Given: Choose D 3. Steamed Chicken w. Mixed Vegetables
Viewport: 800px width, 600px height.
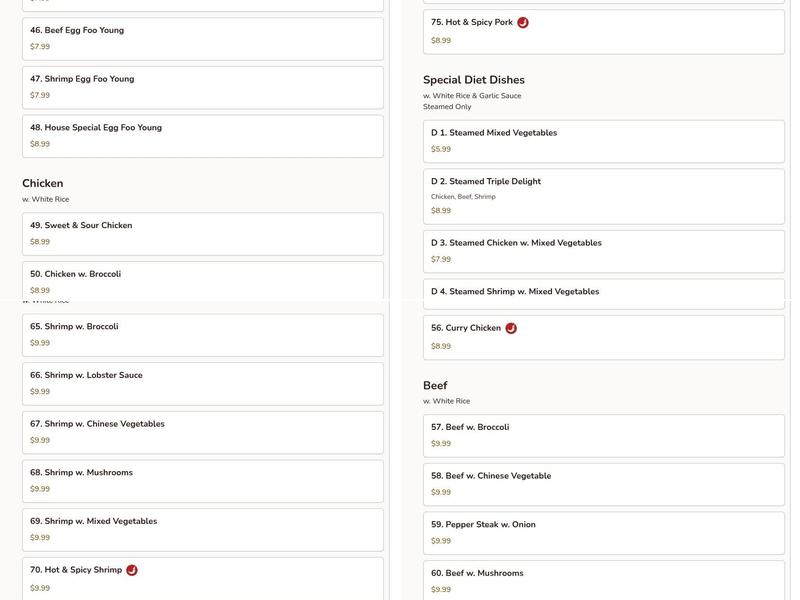Looking at the screenshot, I should point(603,251).
